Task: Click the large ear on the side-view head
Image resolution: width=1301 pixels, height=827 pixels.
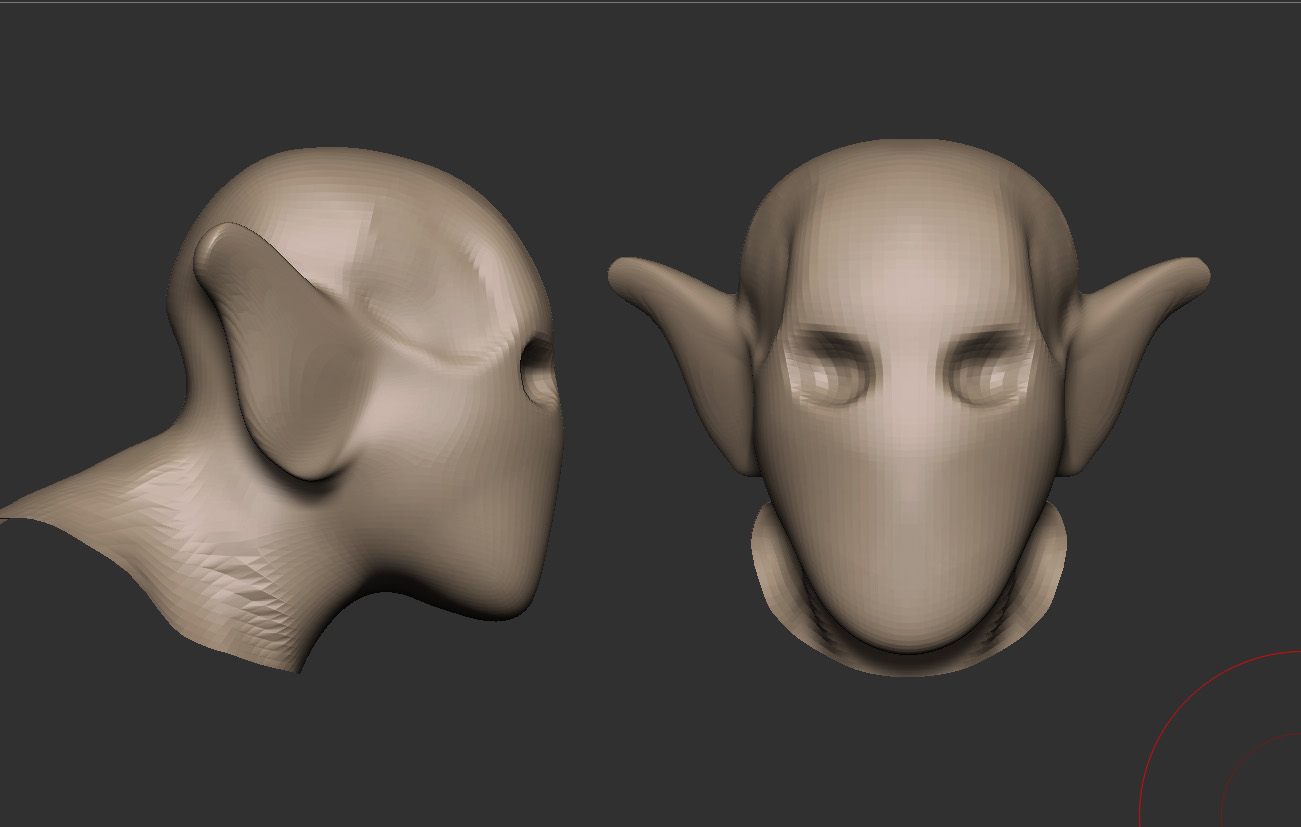Action: coord(285,350)
